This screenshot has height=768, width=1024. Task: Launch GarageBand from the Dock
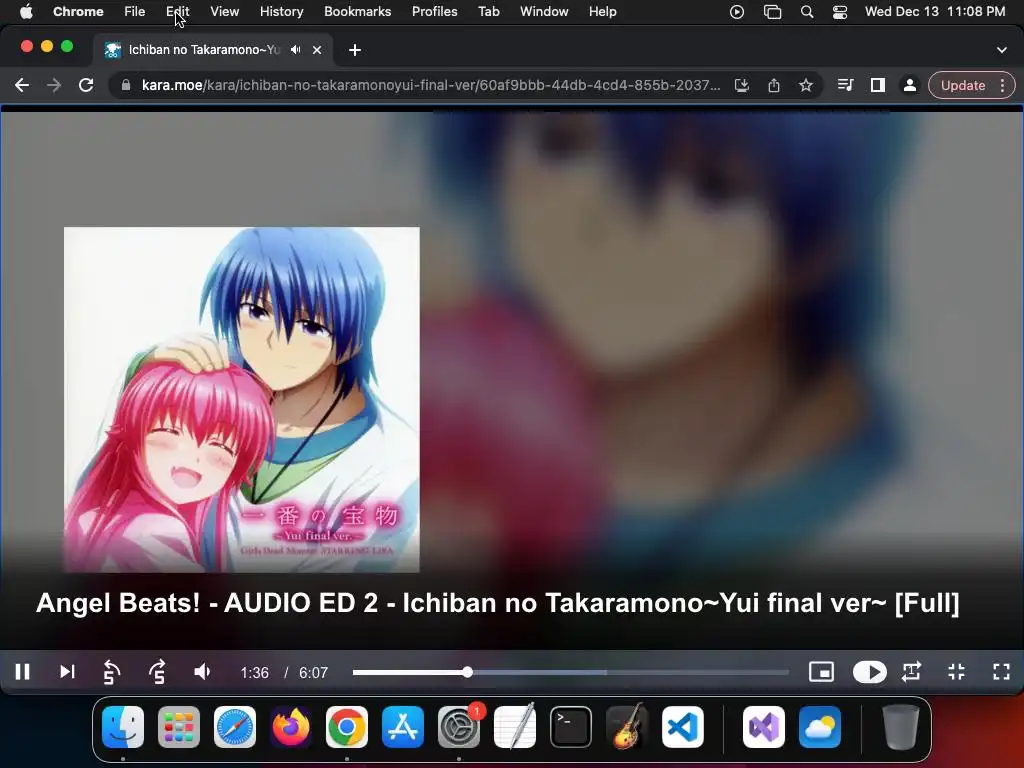click(627, 727)
